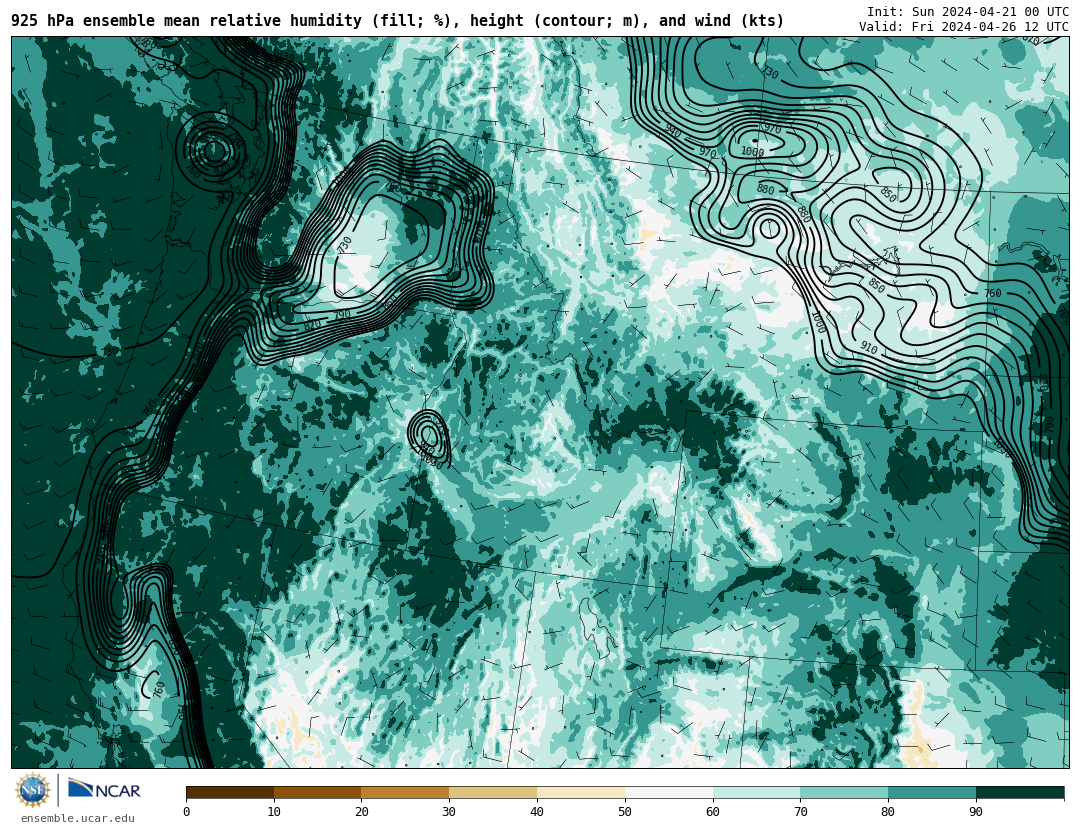
Task: Click the 90-100 dark green color swatch
Action: pos(1020,793)
